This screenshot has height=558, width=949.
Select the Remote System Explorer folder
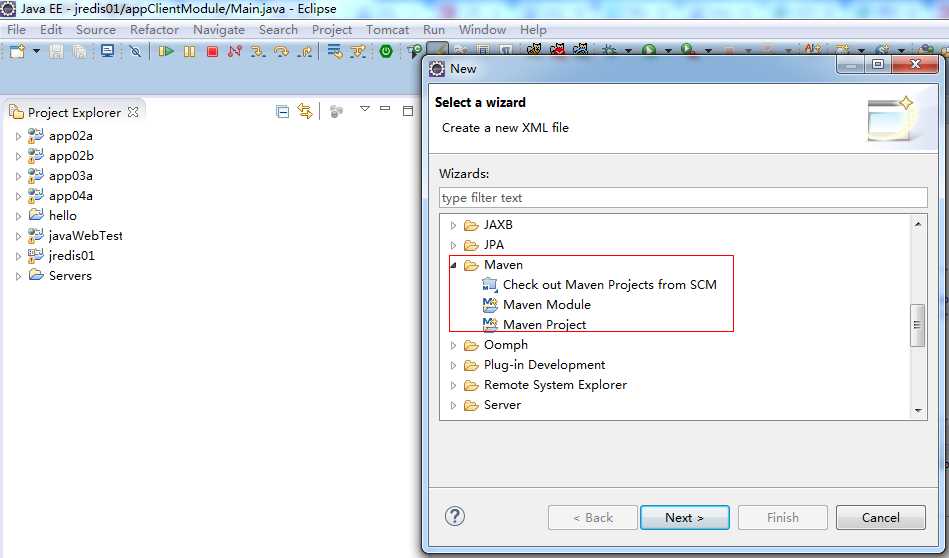tap(555, 385)
